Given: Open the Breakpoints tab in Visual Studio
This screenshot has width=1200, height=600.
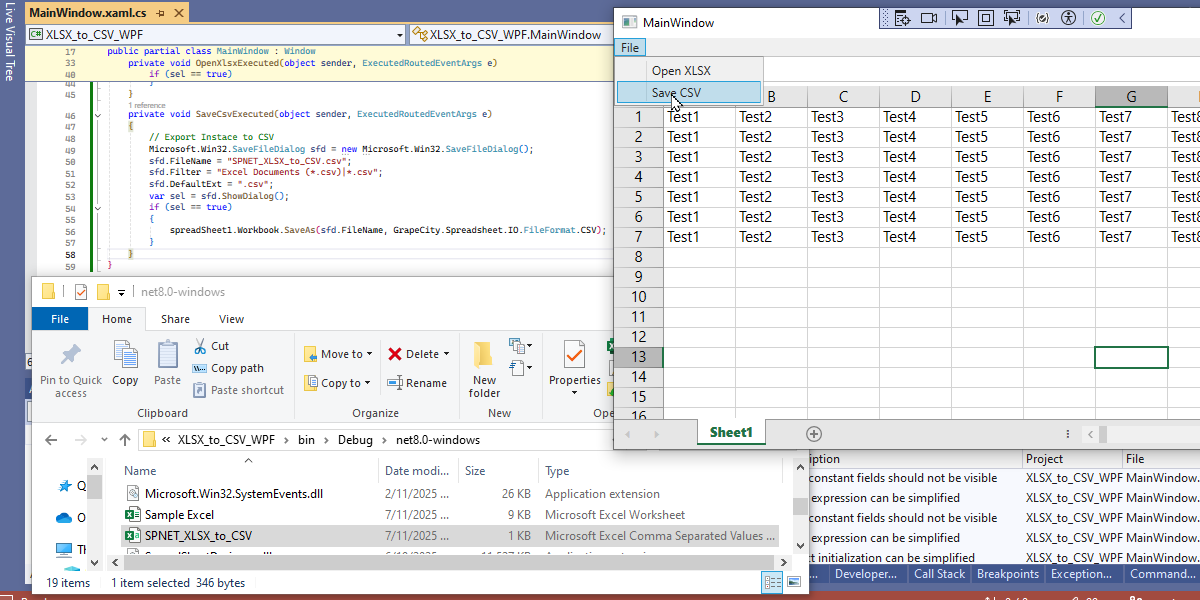Looking at the screenshot, I should click(x=1007, y=574).
